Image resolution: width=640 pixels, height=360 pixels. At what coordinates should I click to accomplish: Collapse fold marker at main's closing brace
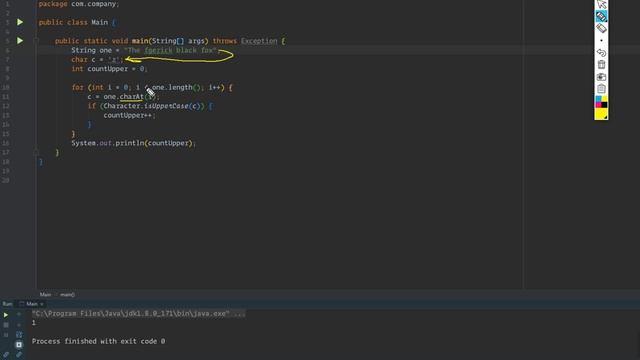click(x=36, y=152)
